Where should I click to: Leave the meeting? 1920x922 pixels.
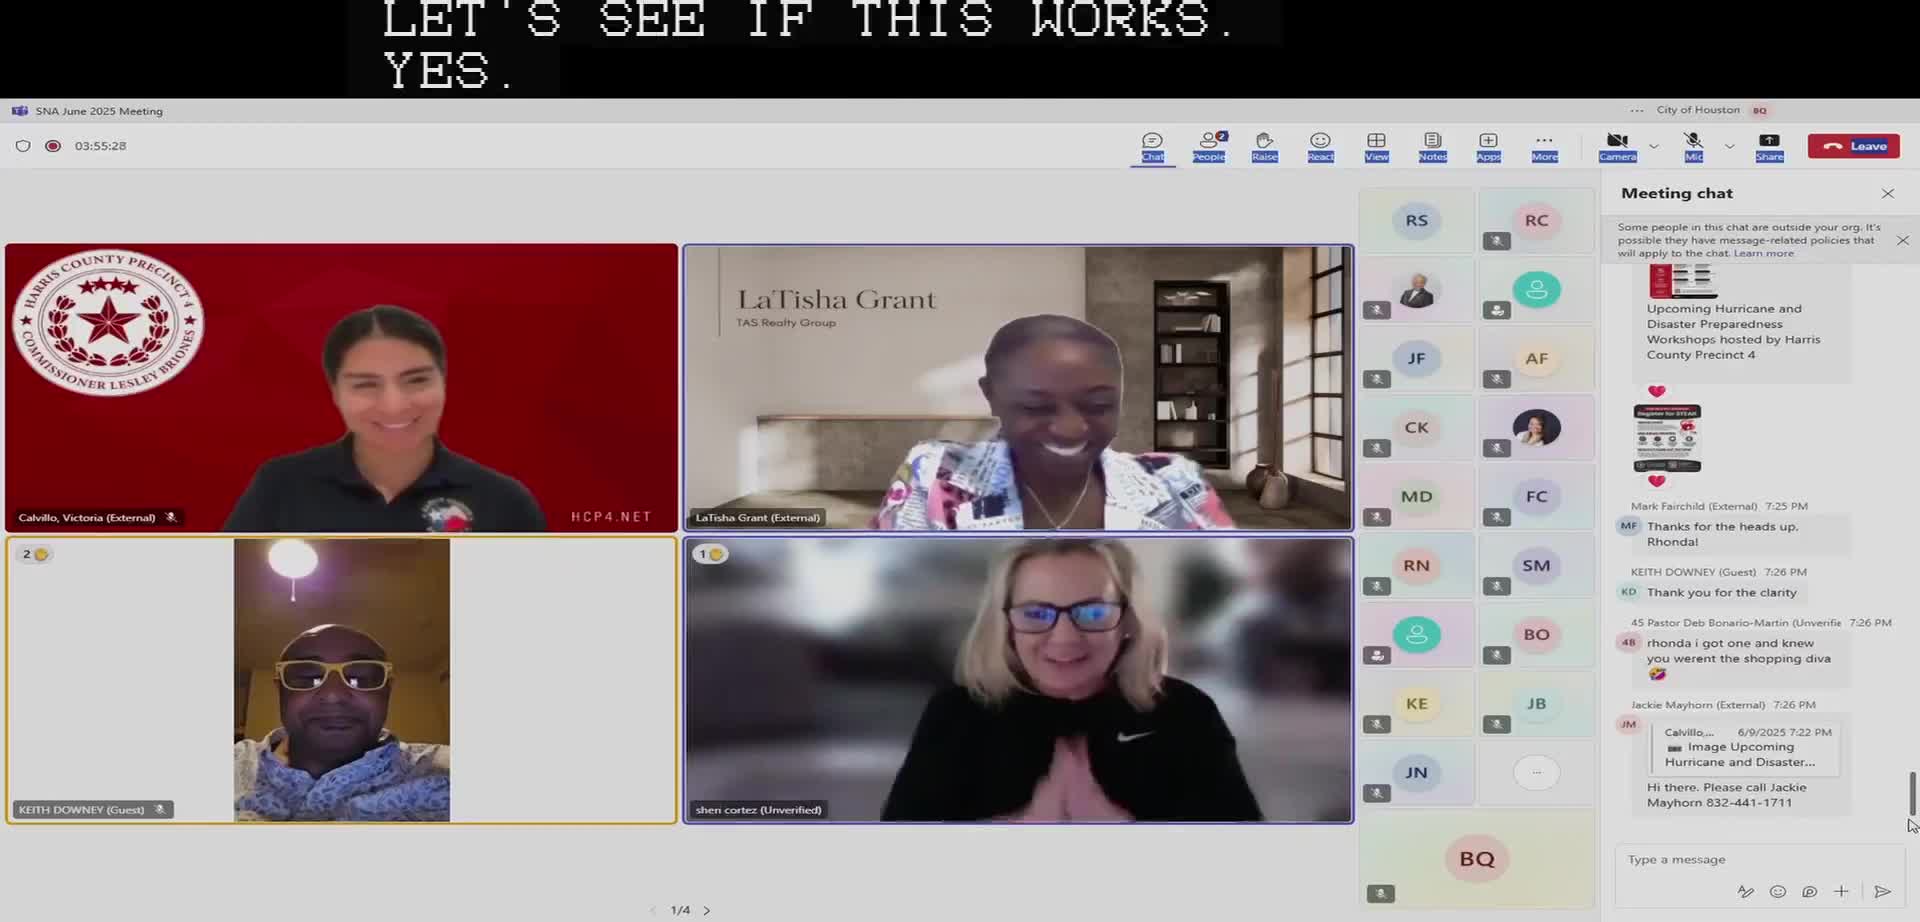(x=1853, y=146)
